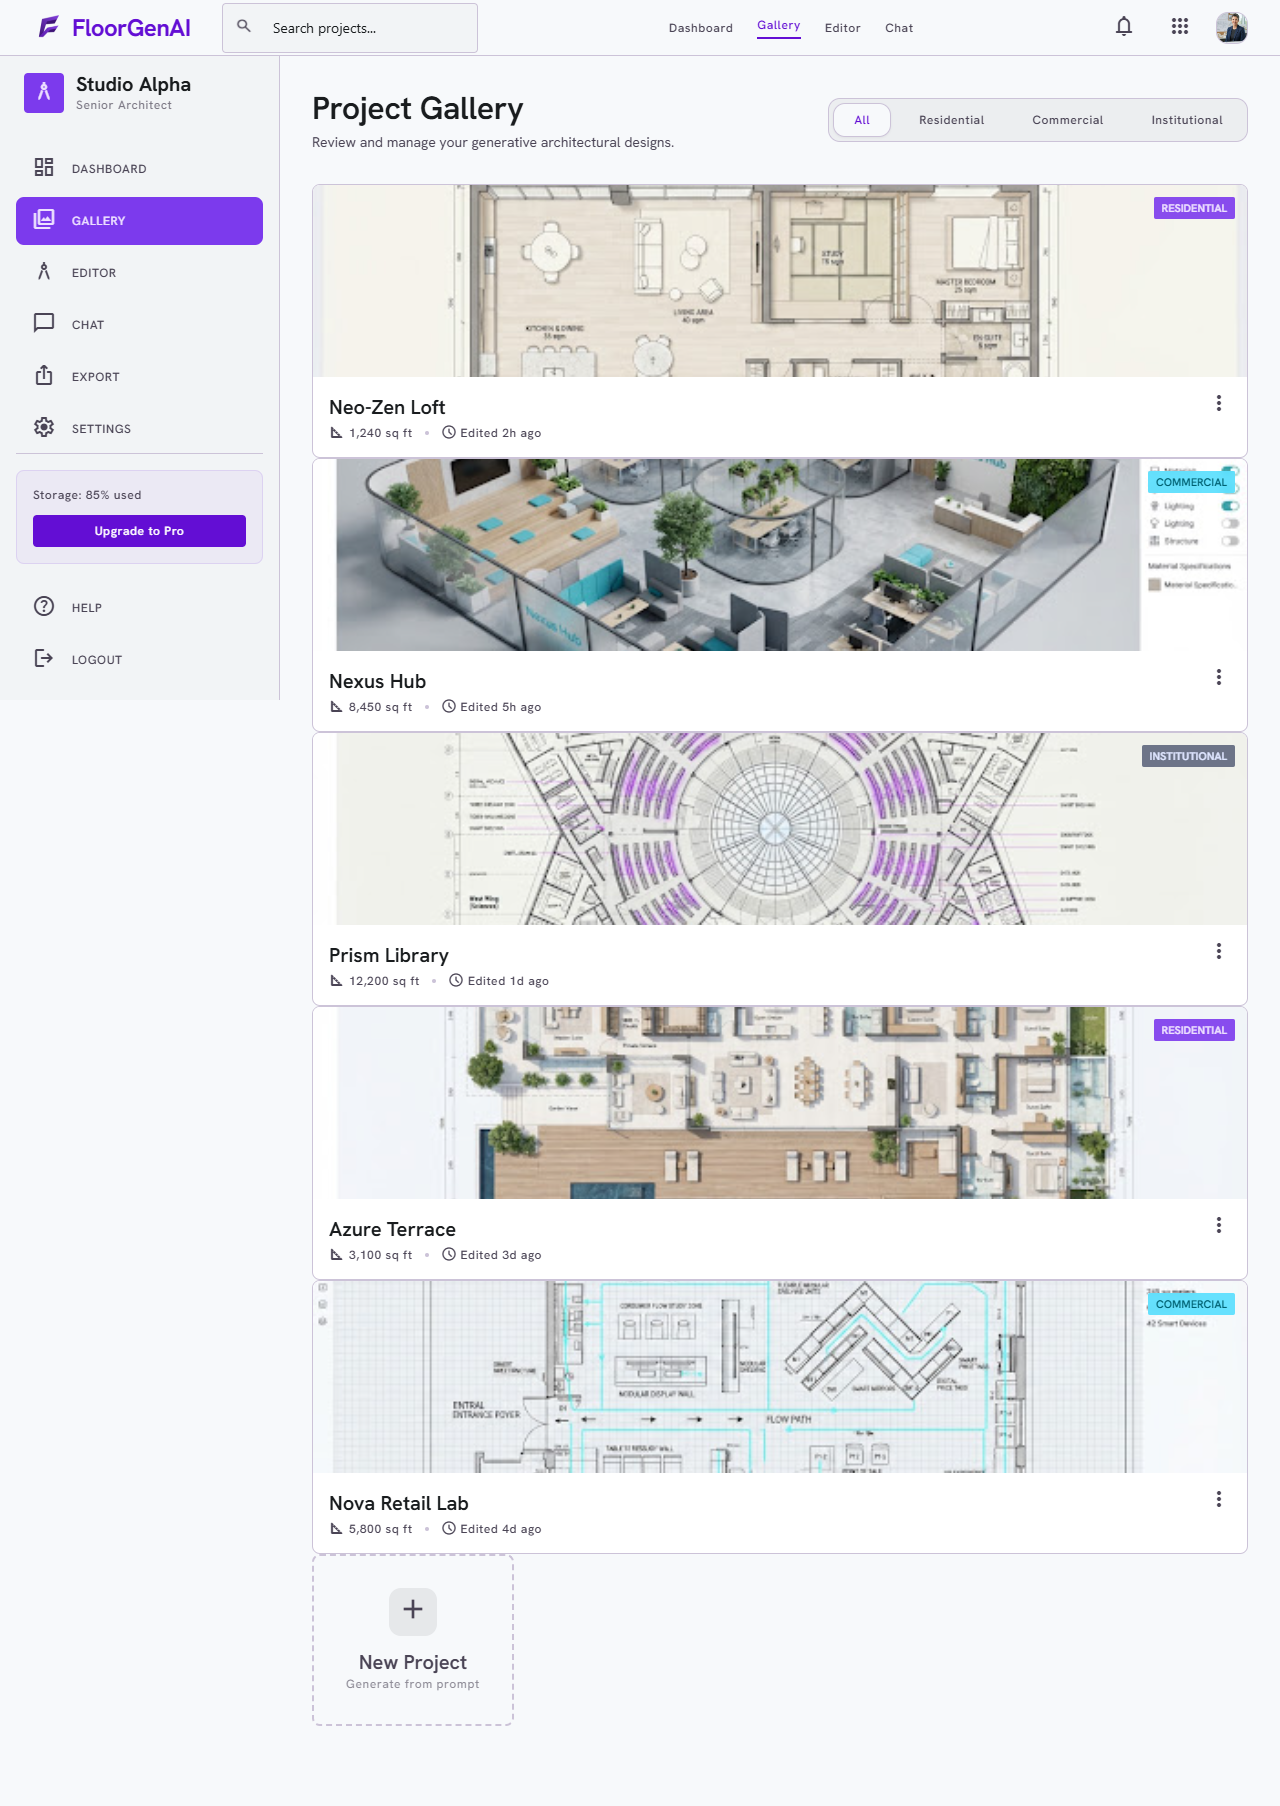Open the Azure Terrace plan thumbnail

point(780,1103)
